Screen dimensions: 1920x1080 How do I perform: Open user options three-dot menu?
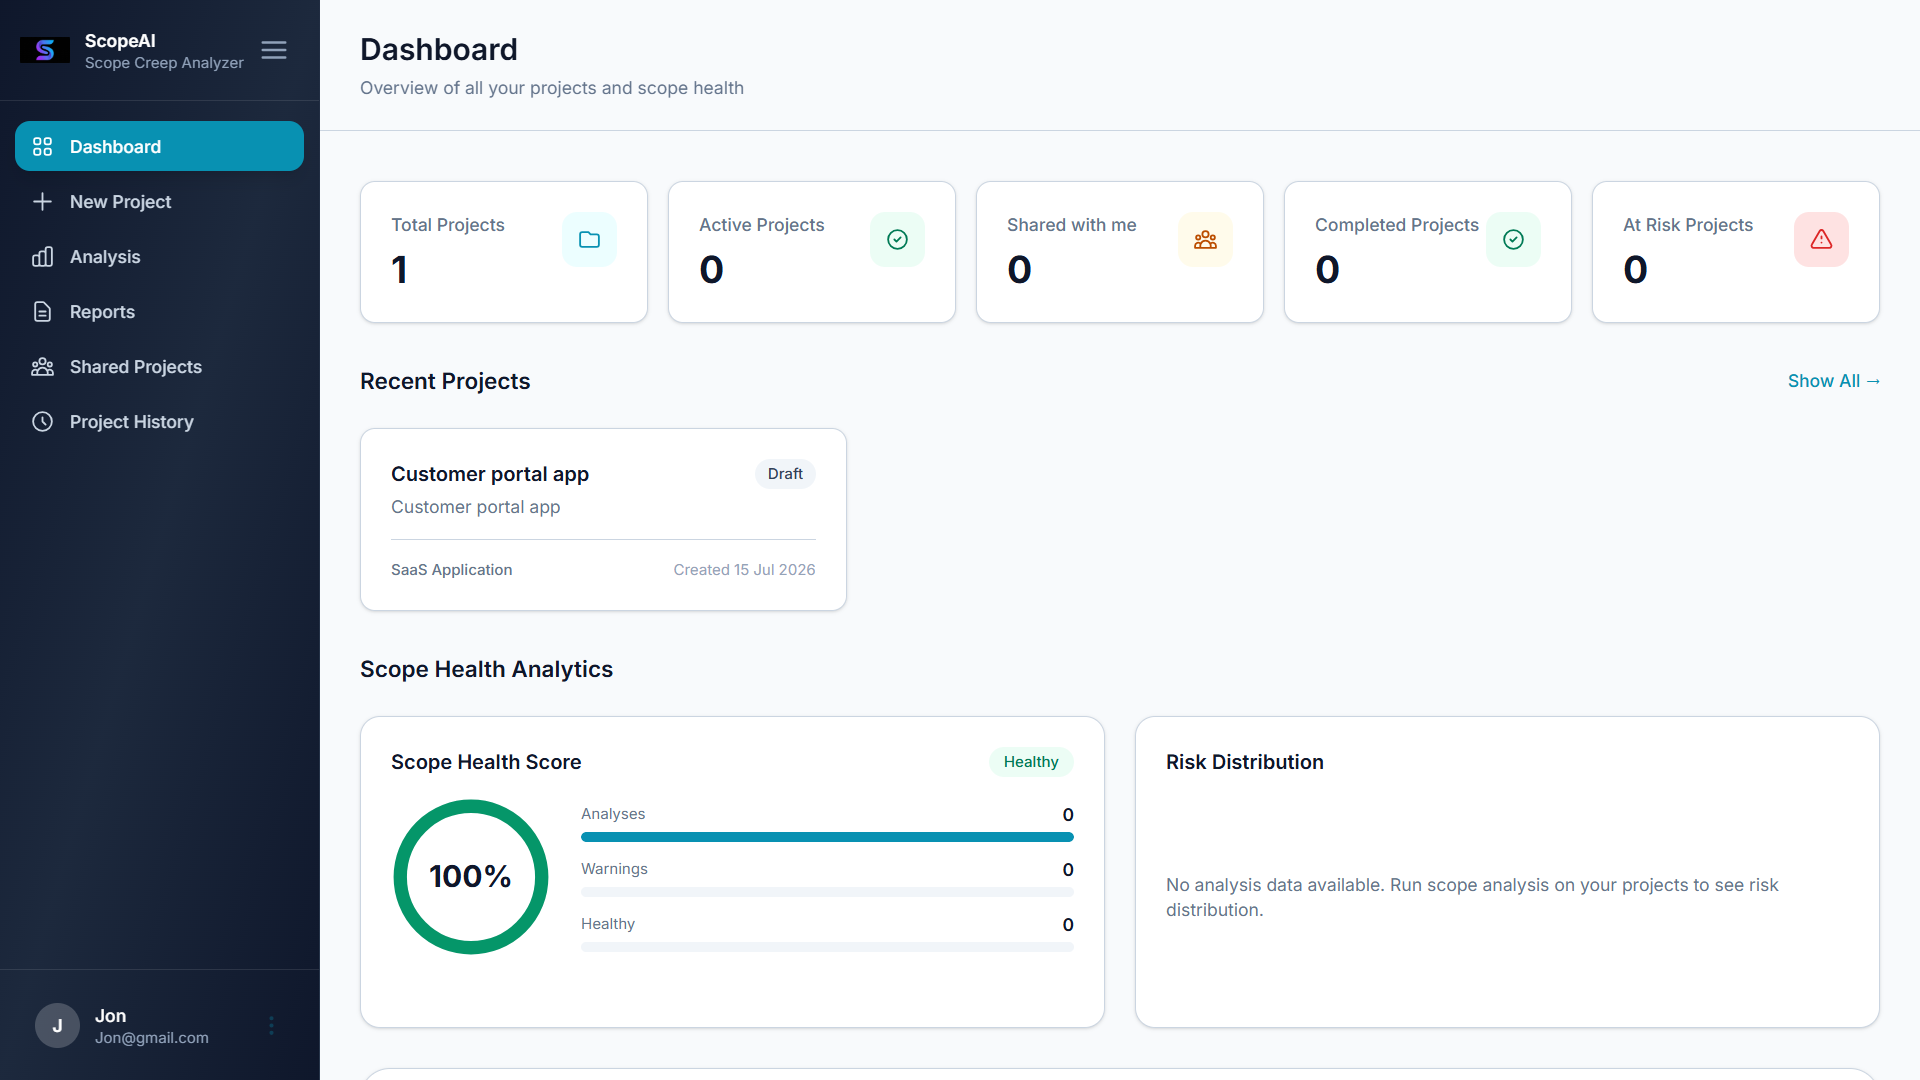(271, 1026)
